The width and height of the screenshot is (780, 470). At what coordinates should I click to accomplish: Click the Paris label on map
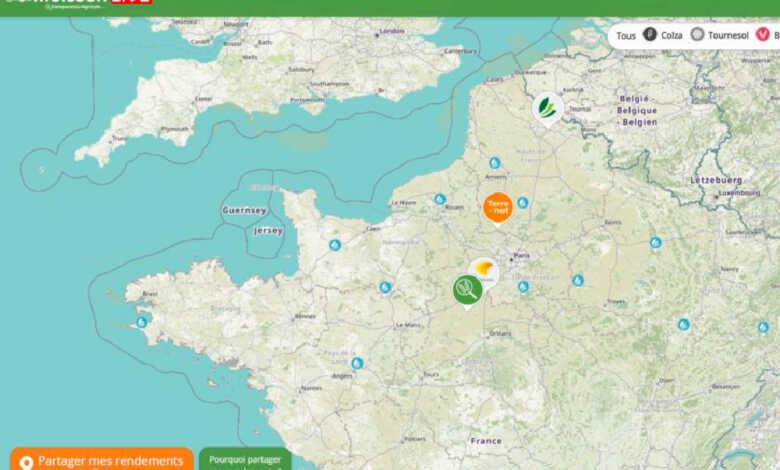click(520, 255)
